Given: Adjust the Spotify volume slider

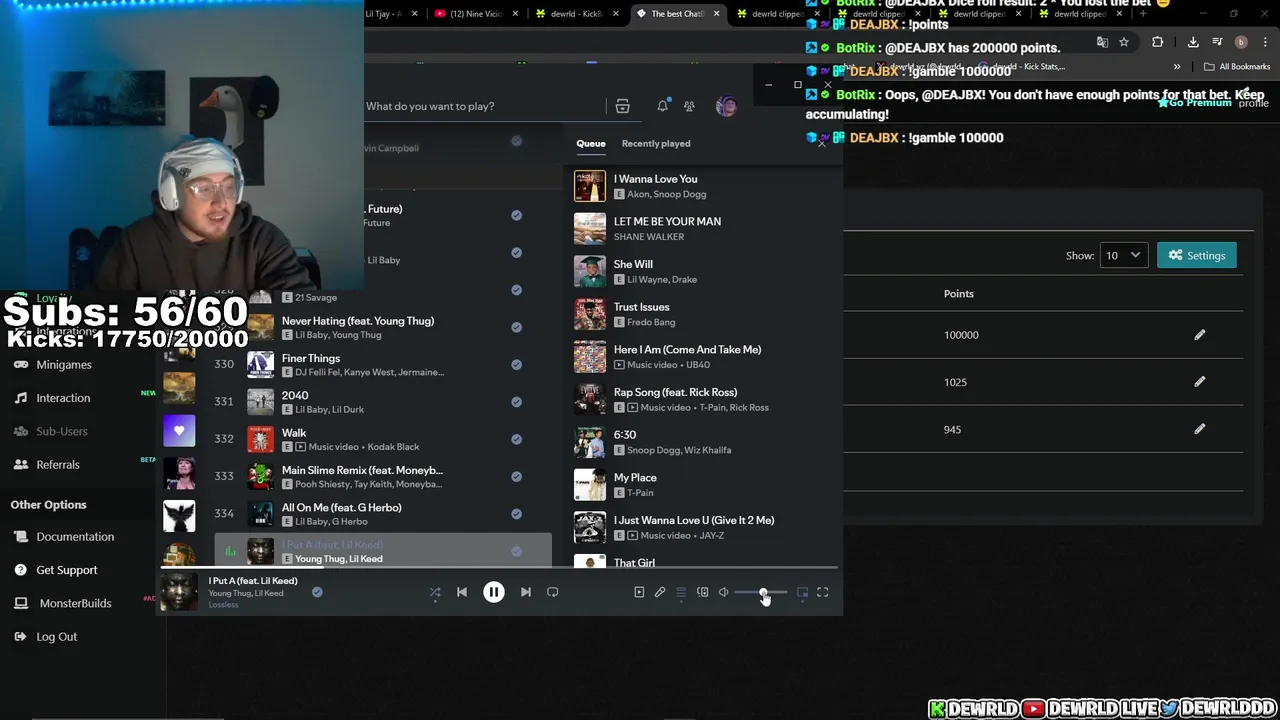Looking at the screenshot, I should (761, 593).
